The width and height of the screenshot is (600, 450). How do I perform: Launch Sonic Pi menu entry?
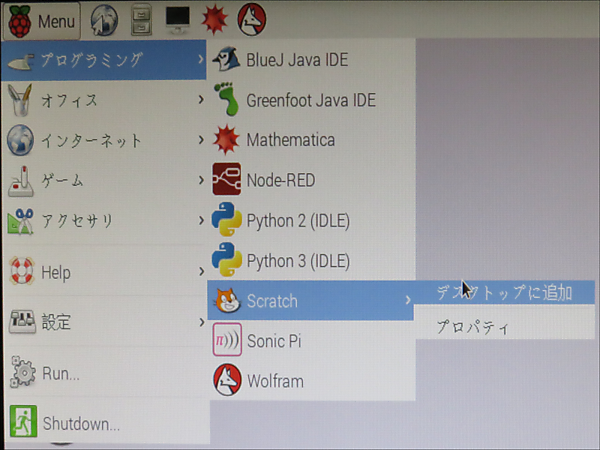click(x=311, y=340)
